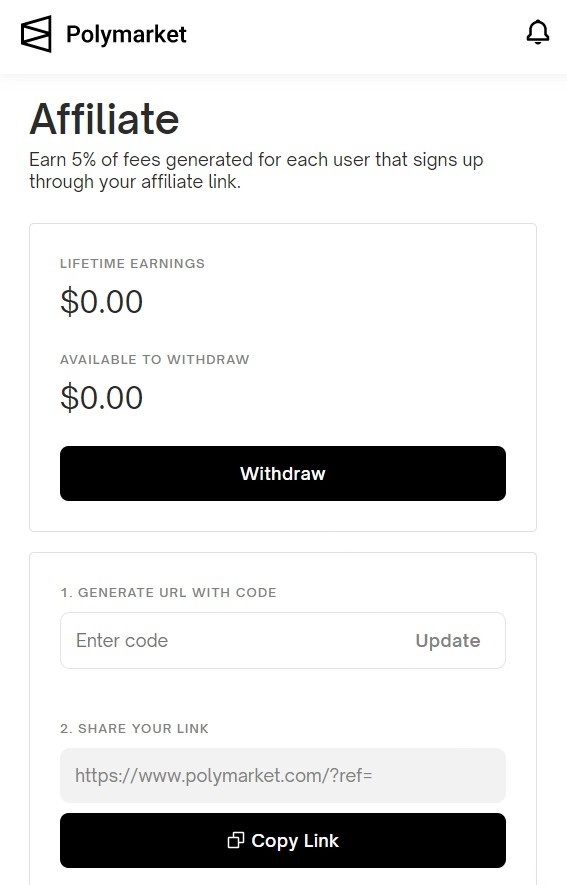Click the black Withdraw button

point(283,473)
